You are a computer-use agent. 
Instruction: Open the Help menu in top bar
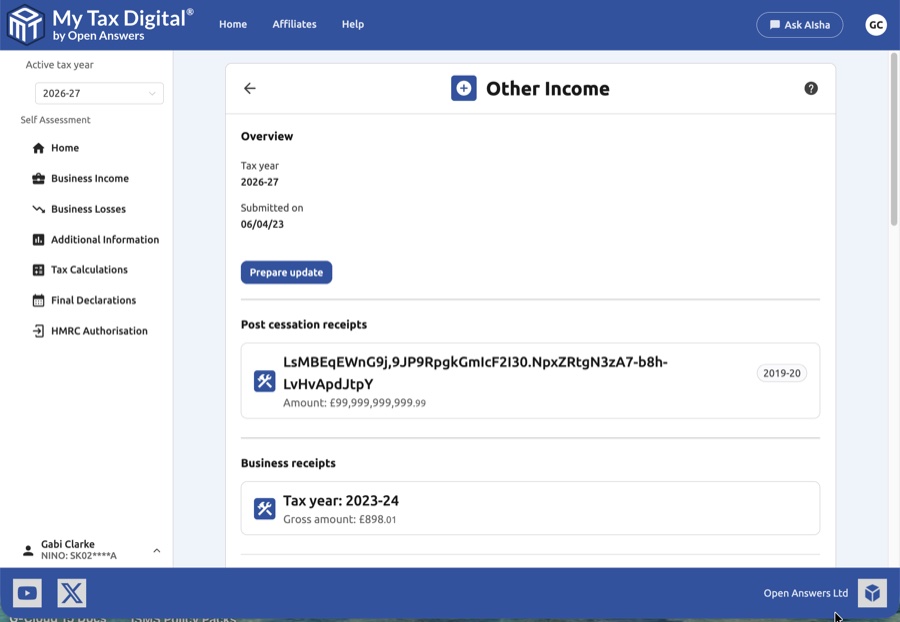click(353, 25)
